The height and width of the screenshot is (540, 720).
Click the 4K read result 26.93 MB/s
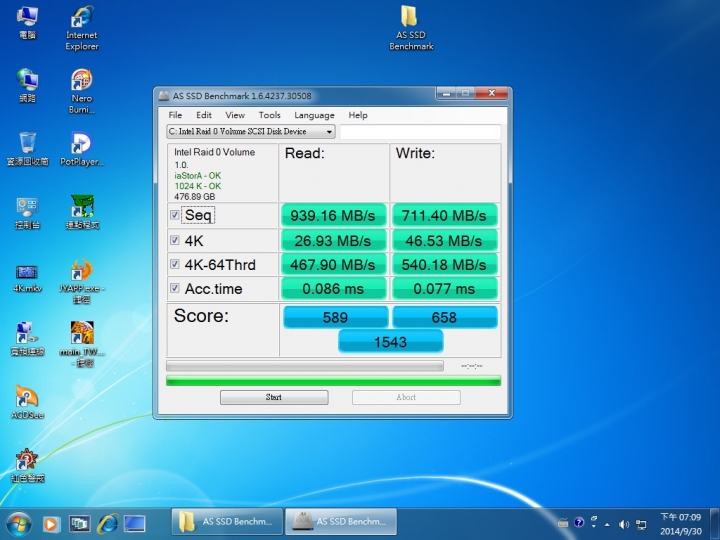click(x=333, y=241)
